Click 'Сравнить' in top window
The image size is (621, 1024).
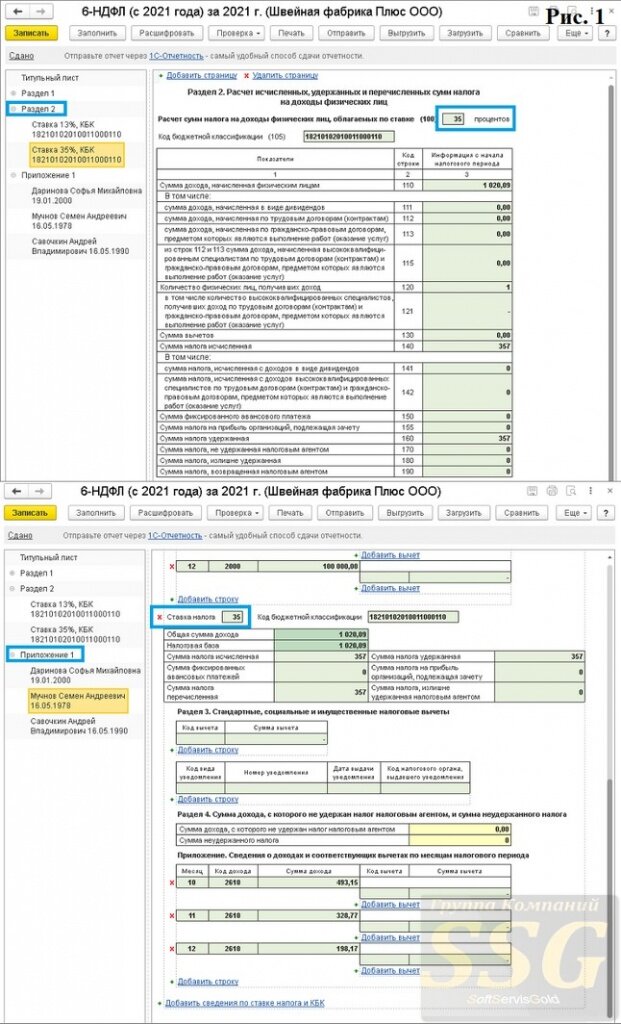coord(522,33)
